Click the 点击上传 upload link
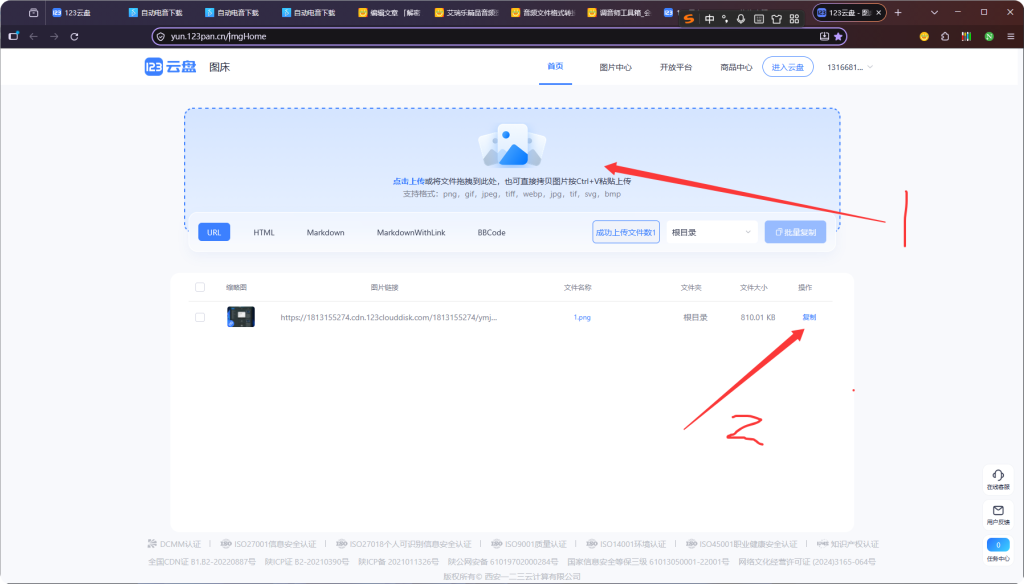This screenshot has width=1024, height=584. (x=408, y=182)
